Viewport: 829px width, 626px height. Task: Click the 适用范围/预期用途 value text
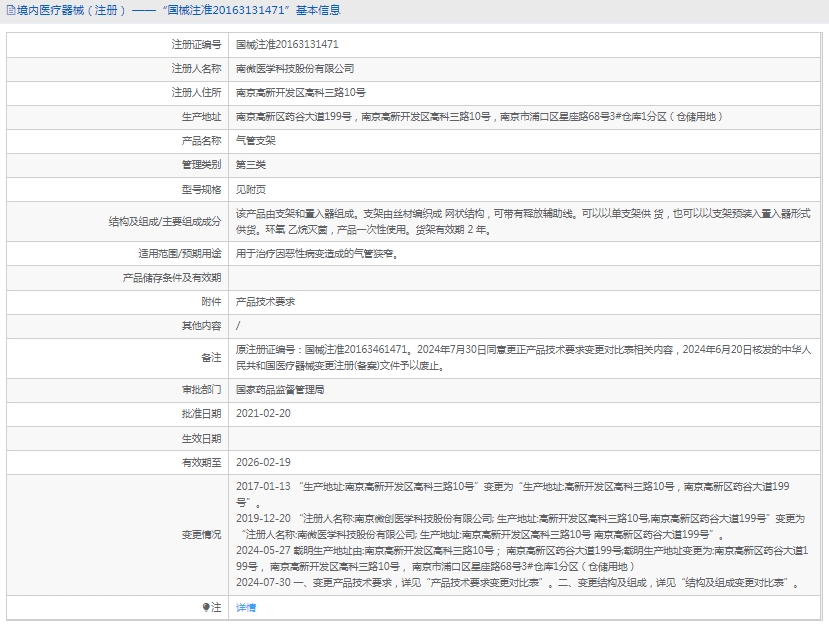(x=317, y=254)
